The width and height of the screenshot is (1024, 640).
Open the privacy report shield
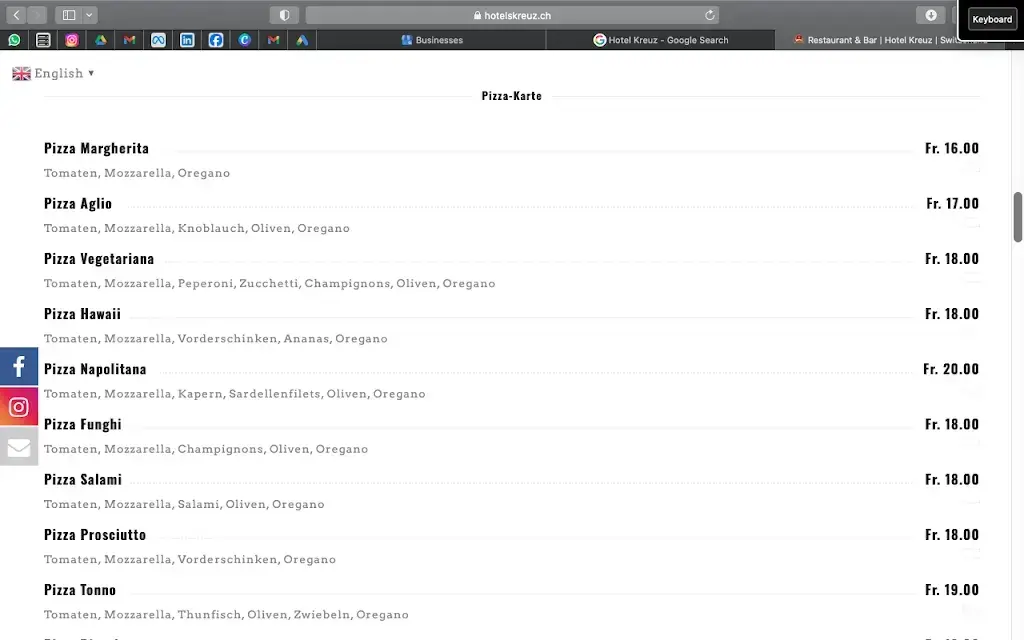click(x=284, y=15)
